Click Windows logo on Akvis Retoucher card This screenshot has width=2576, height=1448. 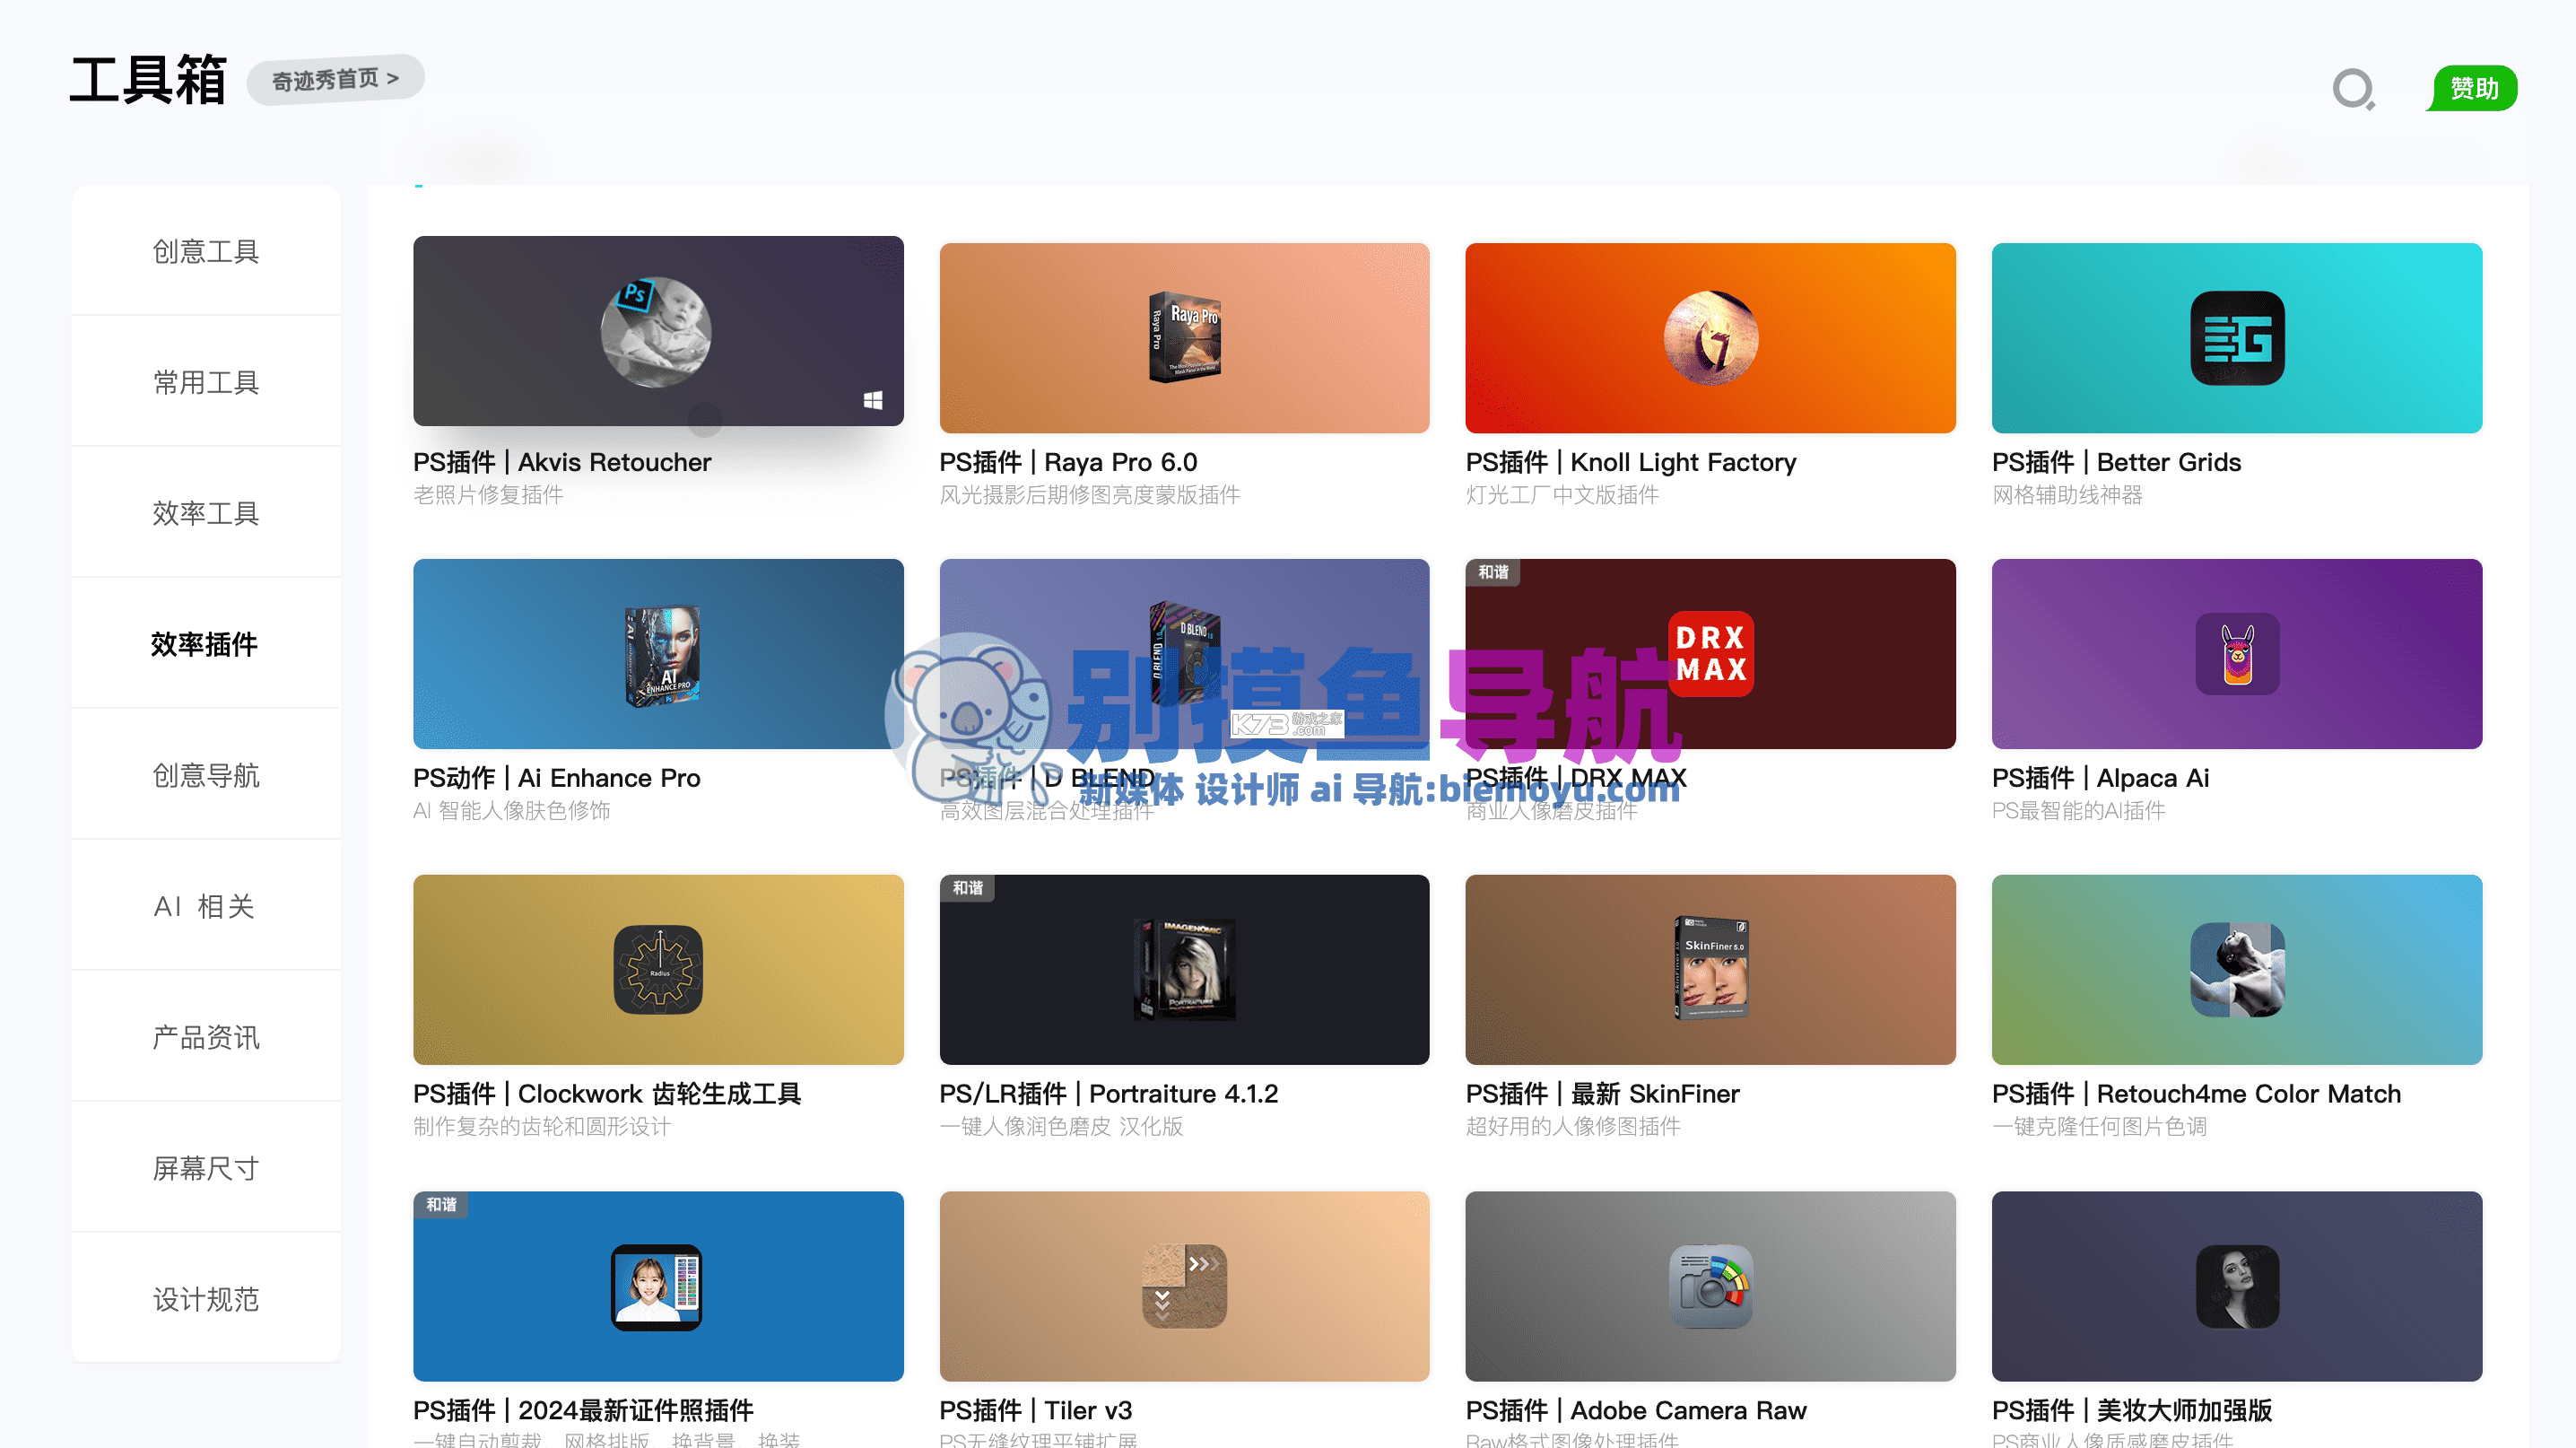tap(873, 400)
